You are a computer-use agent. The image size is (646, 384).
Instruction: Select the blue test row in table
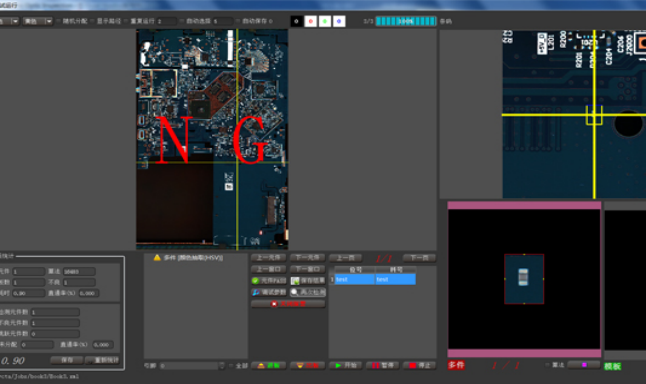(x=374, y=279)
